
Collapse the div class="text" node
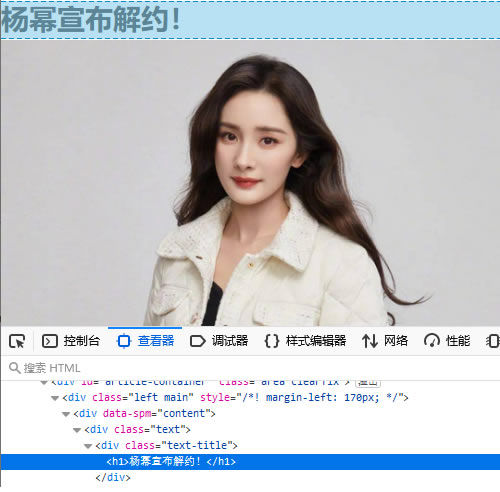coord(77,430)
